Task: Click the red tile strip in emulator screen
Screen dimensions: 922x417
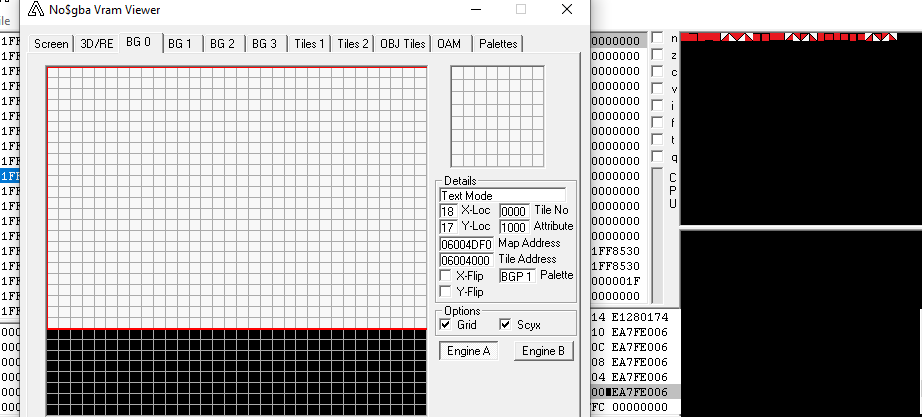Action: point(789,36)
